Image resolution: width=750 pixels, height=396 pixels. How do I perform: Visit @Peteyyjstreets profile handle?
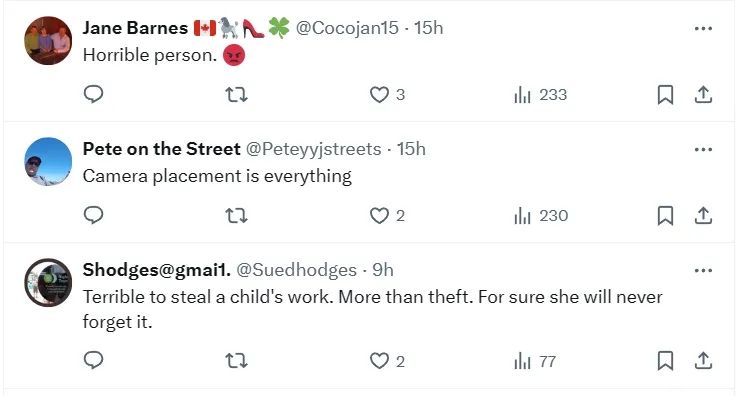coord(313,149)
